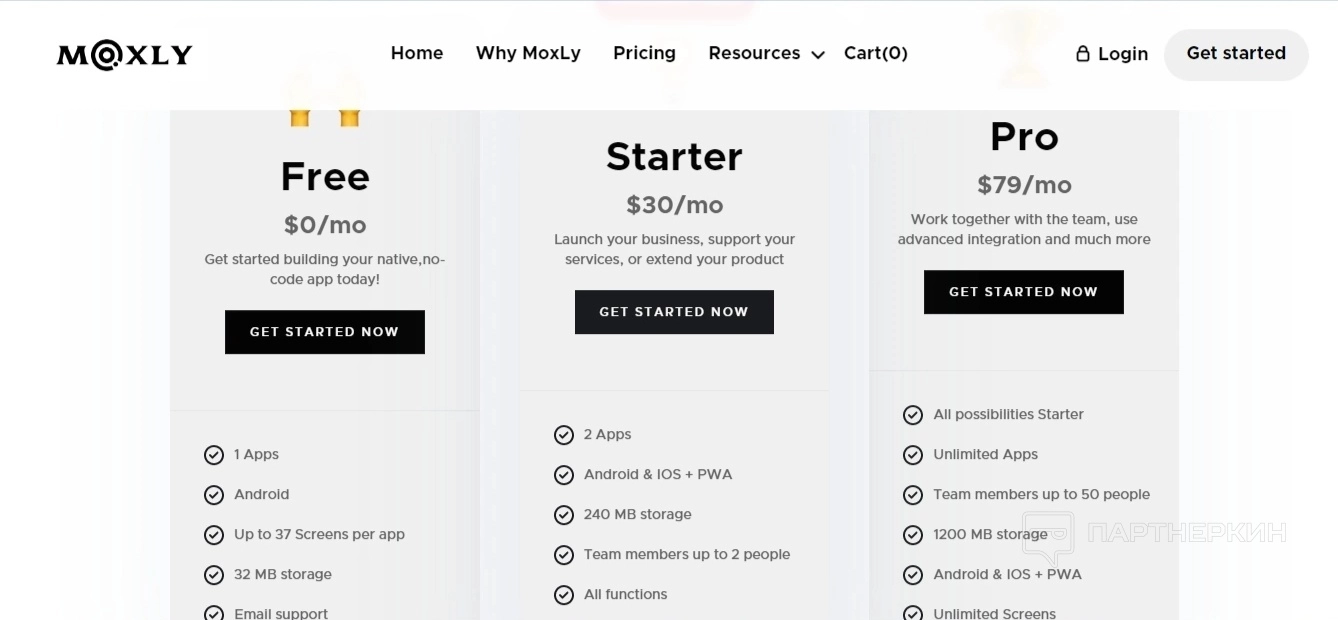Open the Cart(0) link
This screenshot has height=620, width=1338.
click(x=876, y=53)
